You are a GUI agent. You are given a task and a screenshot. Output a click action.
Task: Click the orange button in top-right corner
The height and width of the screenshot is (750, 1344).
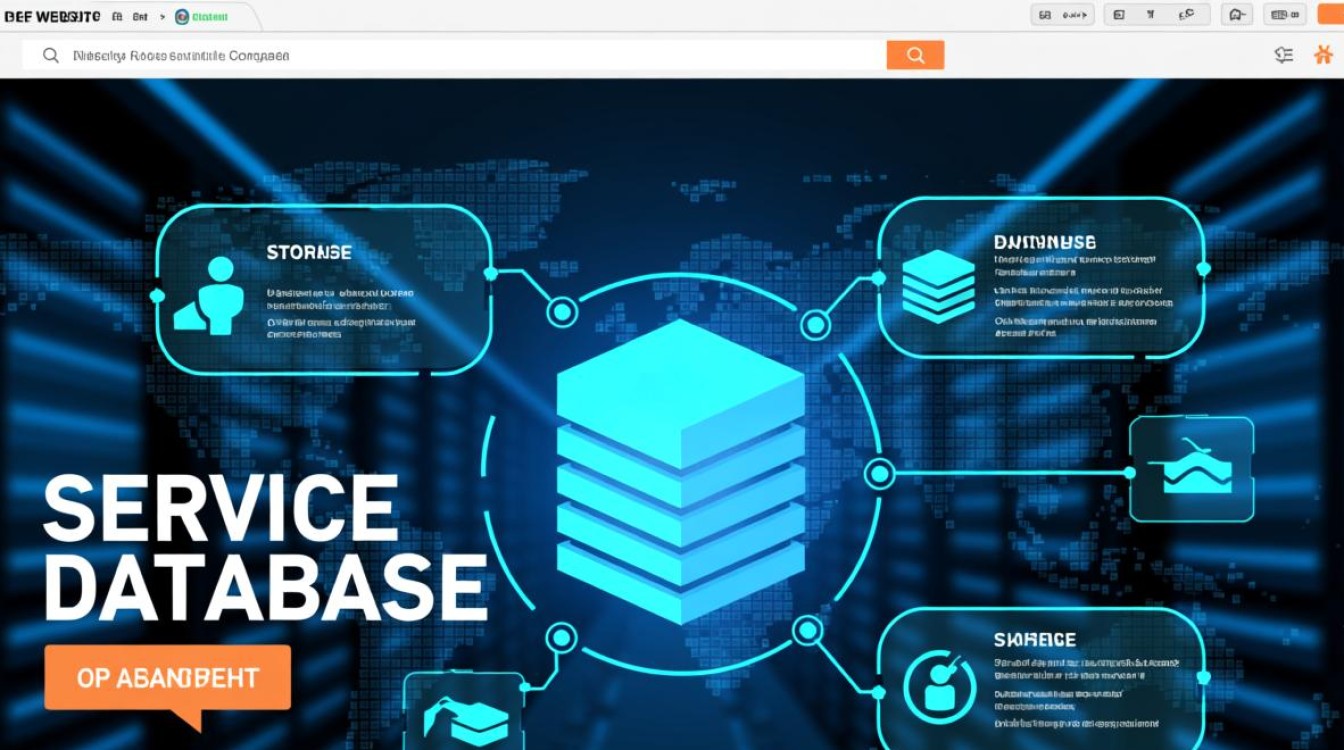[1330, 14]
